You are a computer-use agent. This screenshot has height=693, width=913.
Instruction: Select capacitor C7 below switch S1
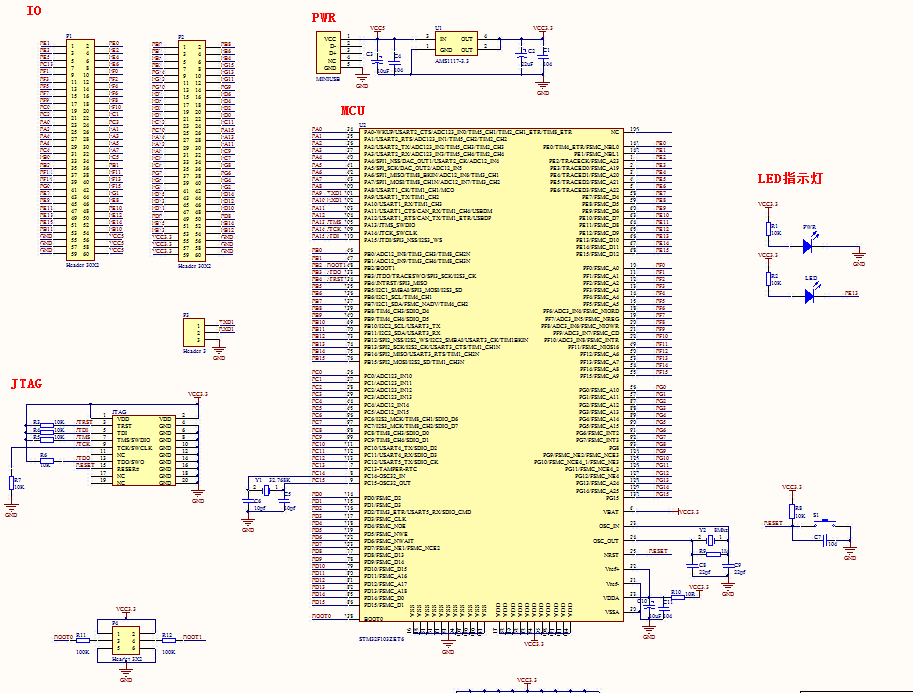[824, 541]
